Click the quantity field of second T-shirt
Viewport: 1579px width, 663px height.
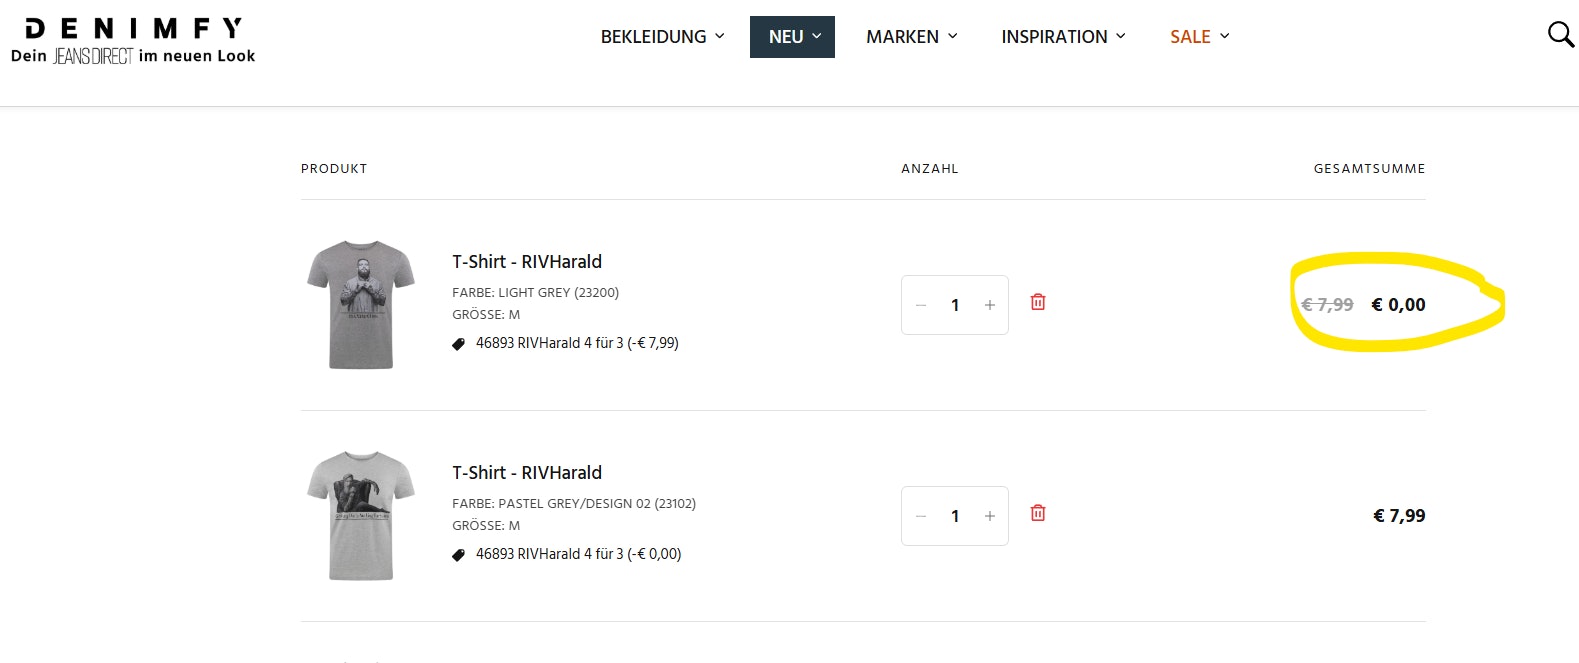(x=955, y=516)
